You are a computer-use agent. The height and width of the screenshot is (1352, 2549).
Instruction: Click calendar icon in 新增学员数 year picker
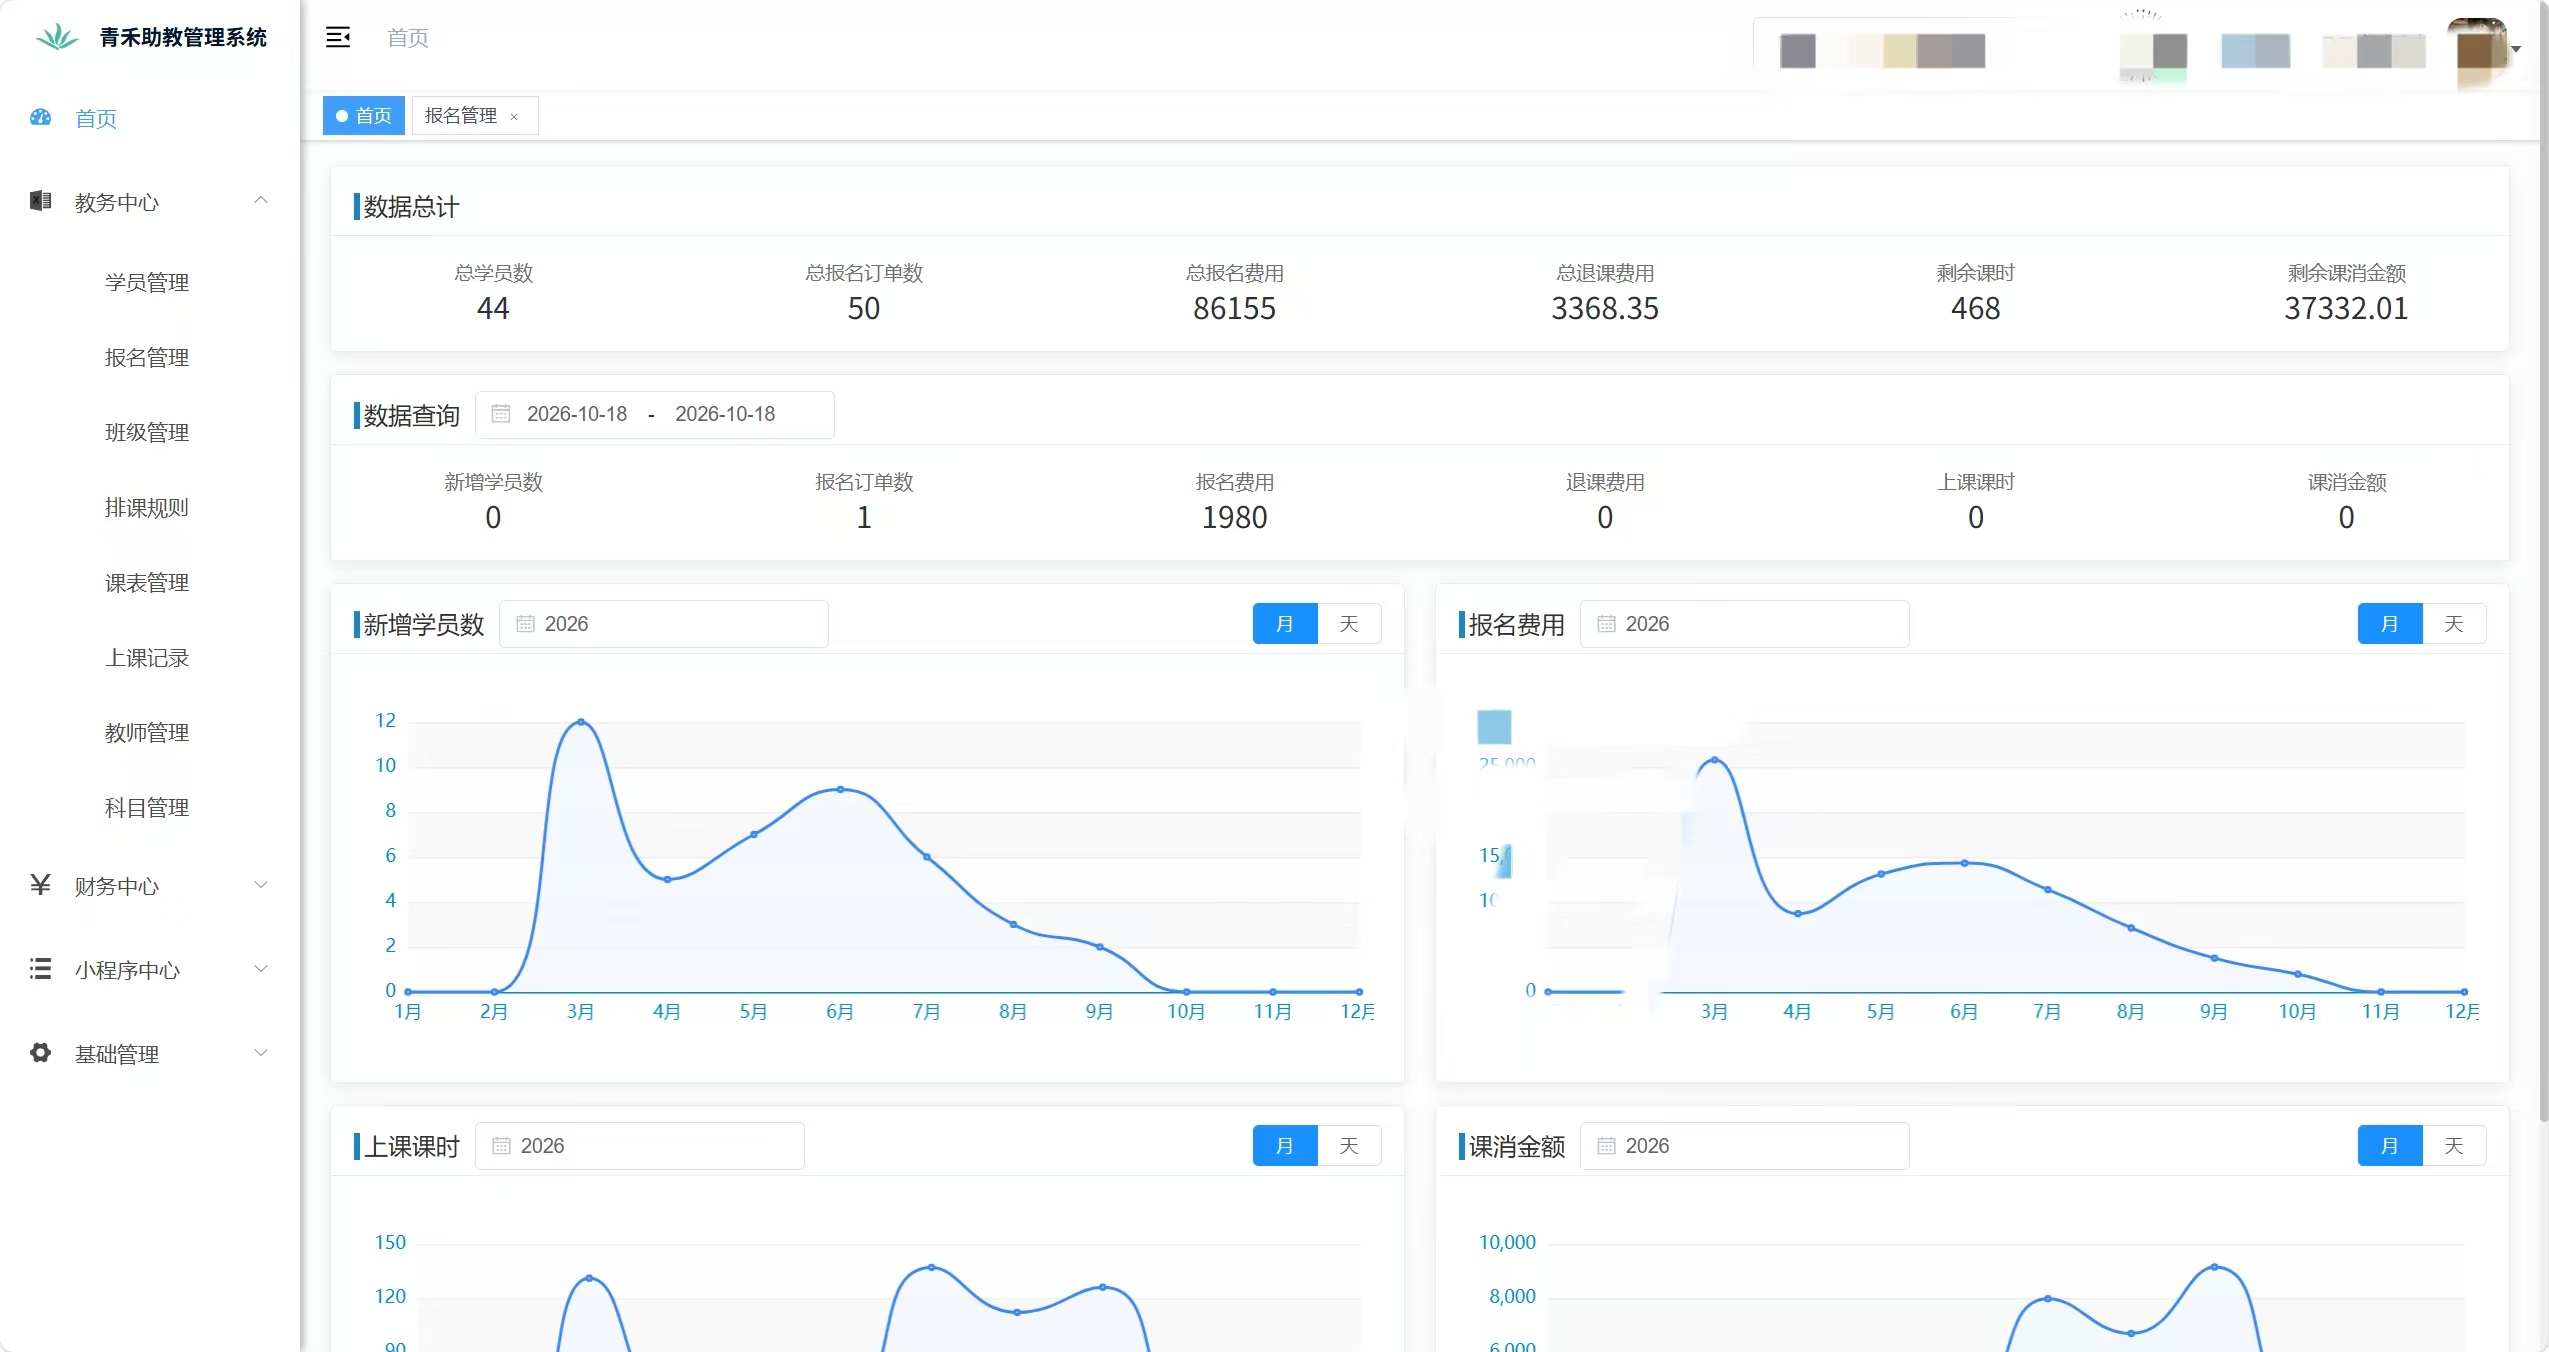coord(525,624)
